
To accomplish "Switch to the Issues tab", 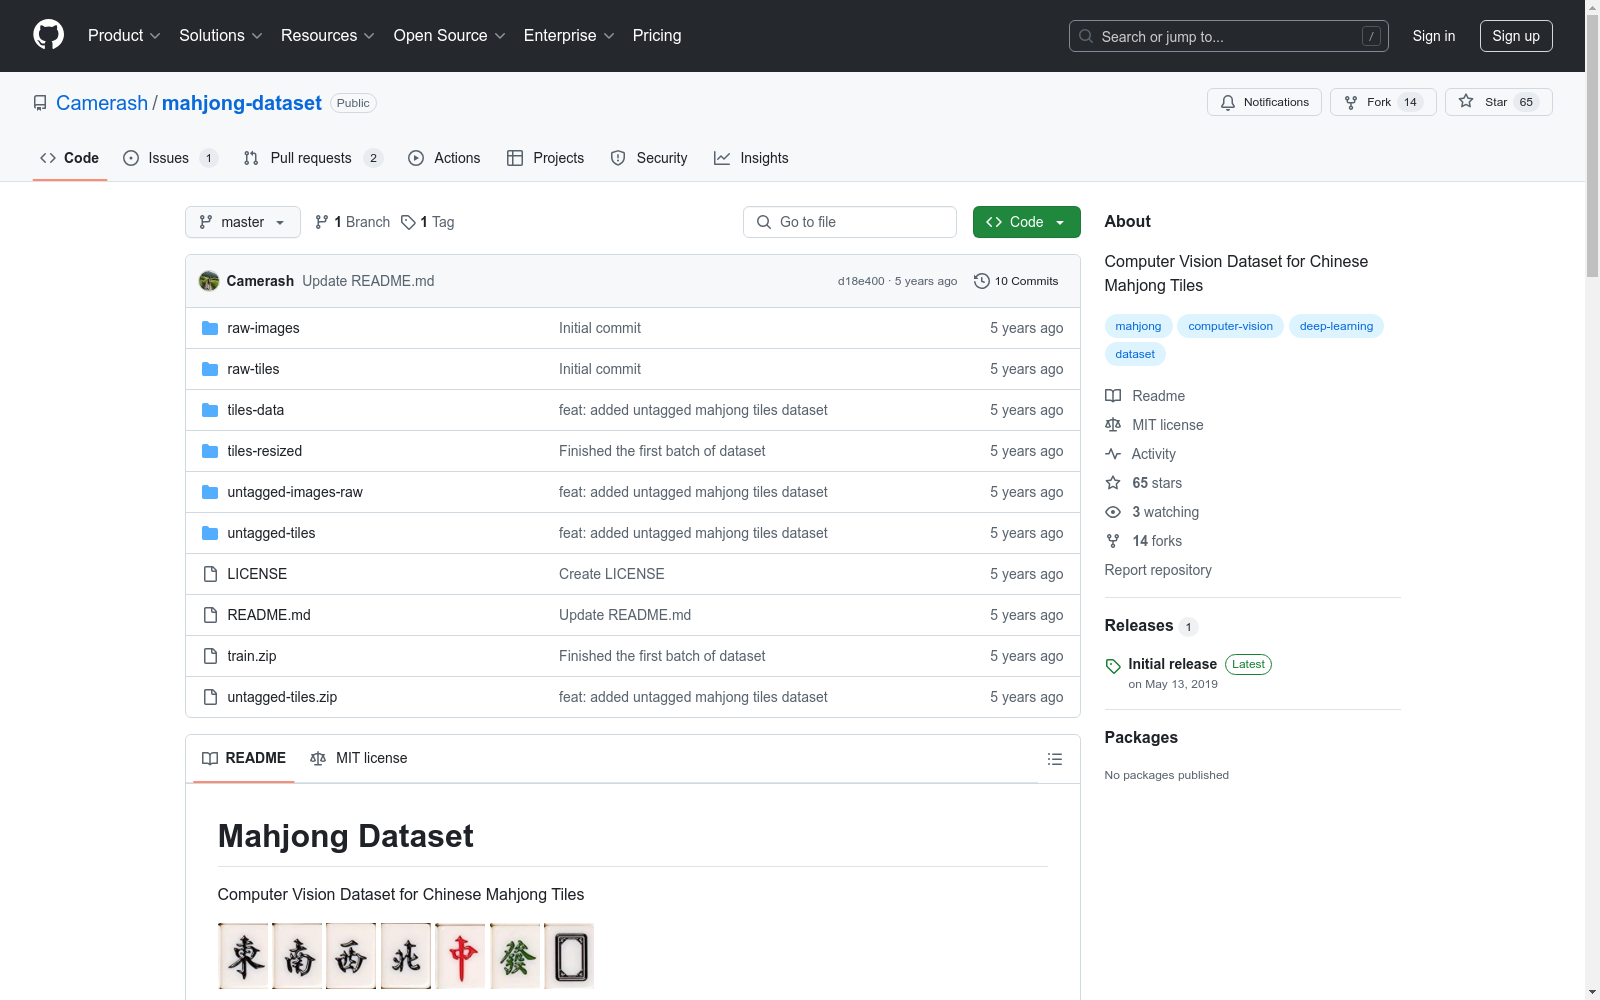I will (x=170, y=158).
